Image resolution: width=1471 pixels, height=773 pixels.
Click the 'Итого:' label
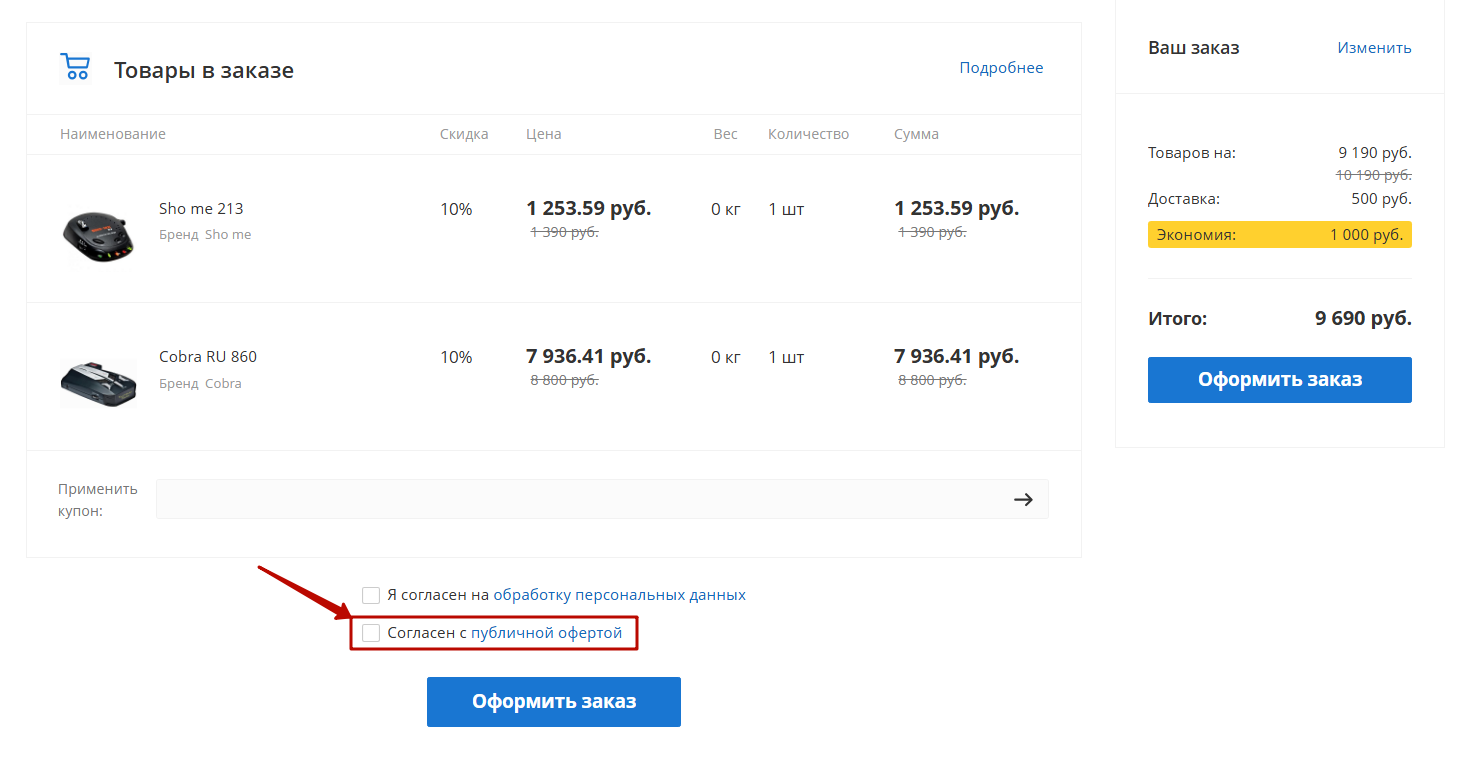1178,319
